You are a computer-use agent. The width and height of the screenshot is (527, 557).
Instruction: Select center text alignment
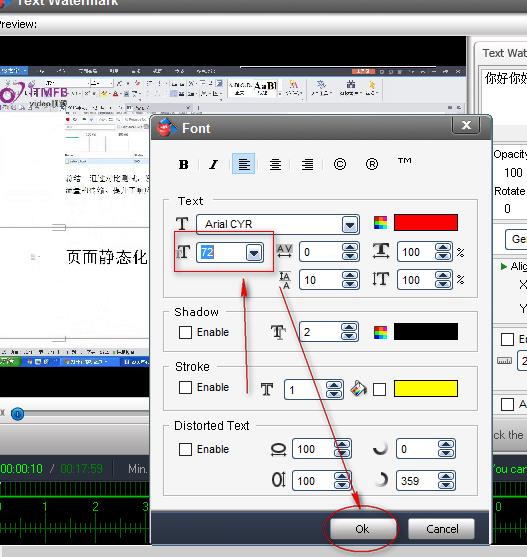click(x=275, y=164)
